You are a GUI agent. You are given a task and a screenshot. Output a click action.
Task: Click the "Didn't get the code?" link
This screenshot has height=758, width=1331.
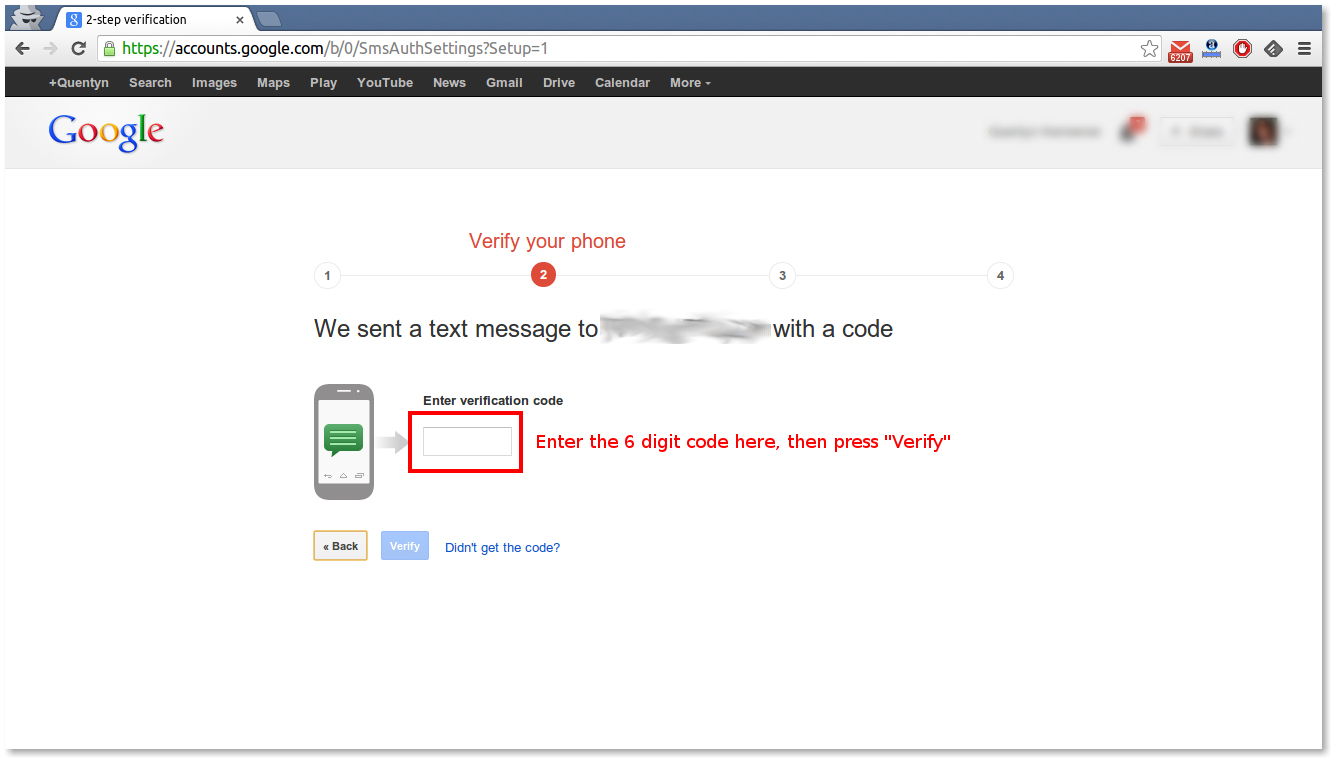point(502,547)
